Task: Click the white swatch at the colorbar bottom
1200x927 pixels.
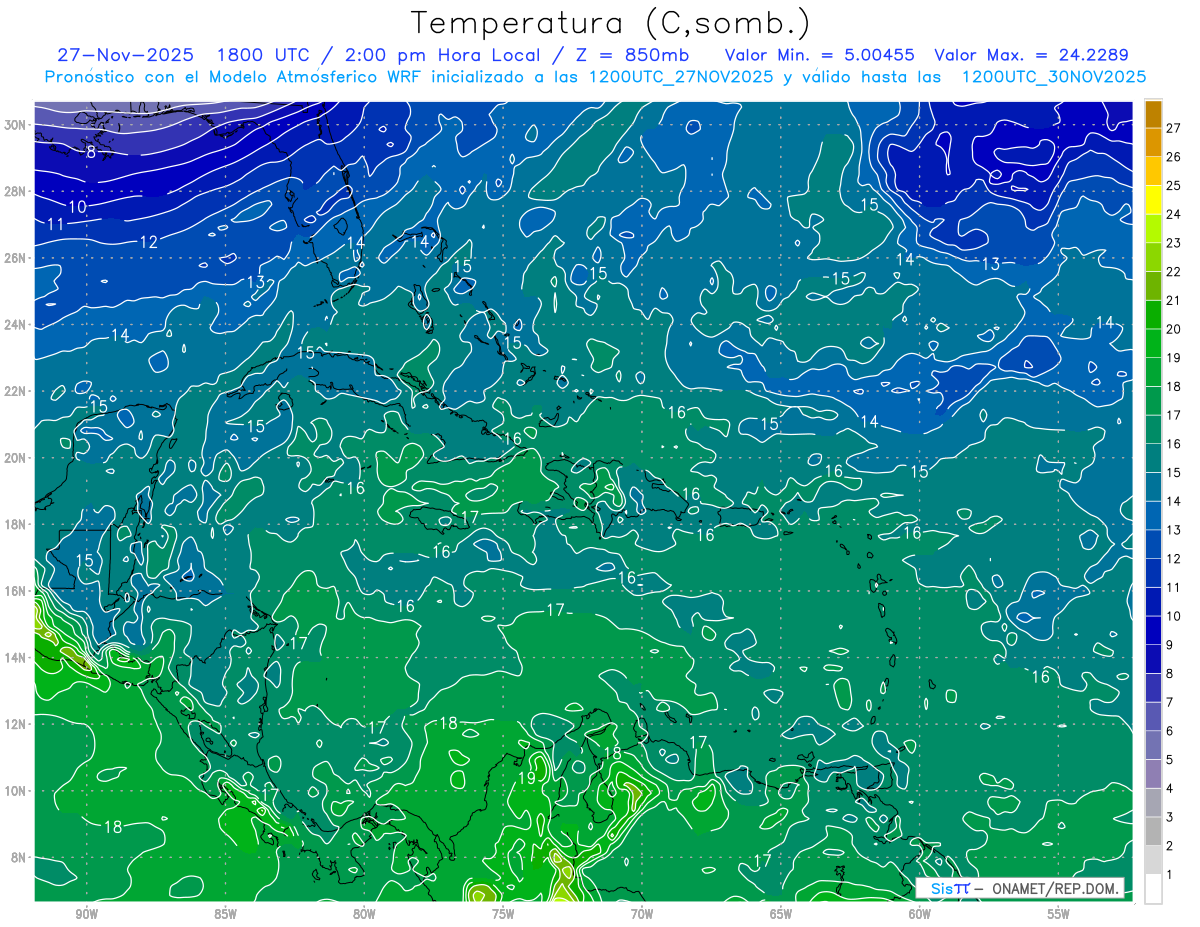Action: pyautogui.click(x=1154, y=889)
